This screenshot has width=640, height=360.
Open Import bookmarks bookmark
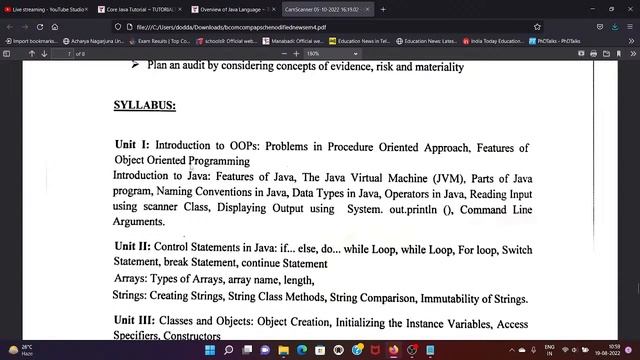[31, 41]
